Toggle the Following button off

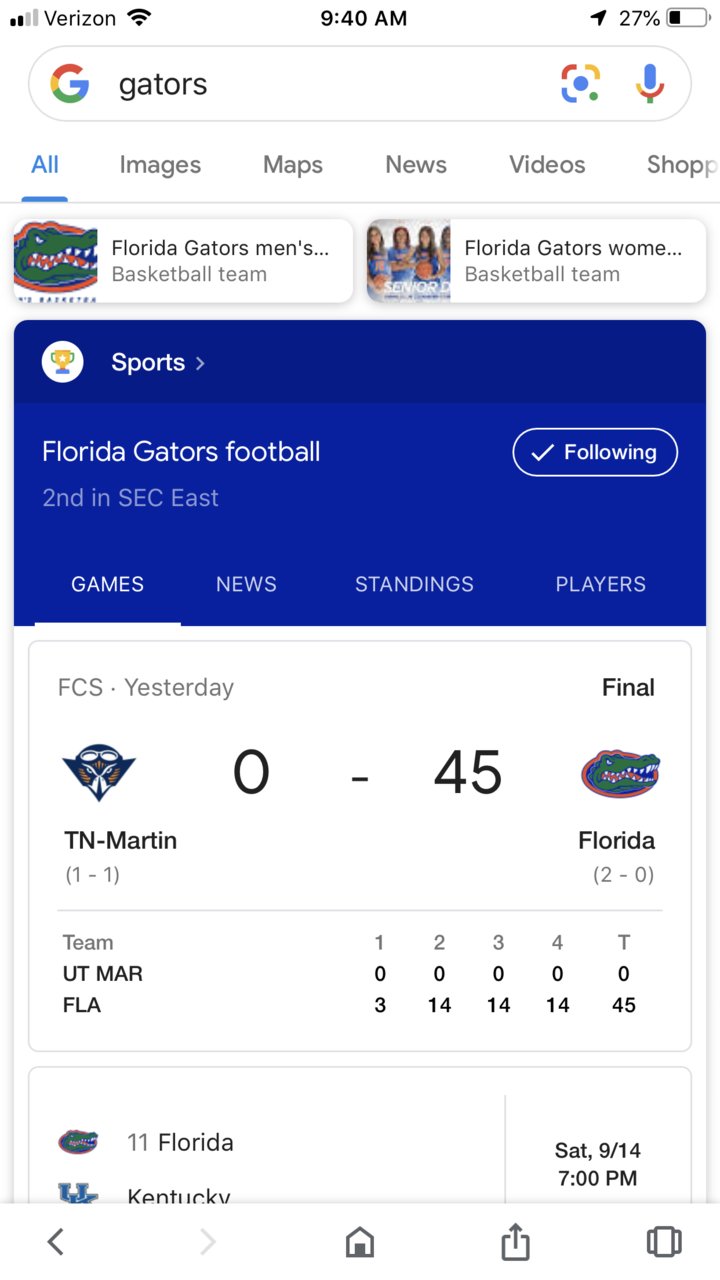point(595,452)
